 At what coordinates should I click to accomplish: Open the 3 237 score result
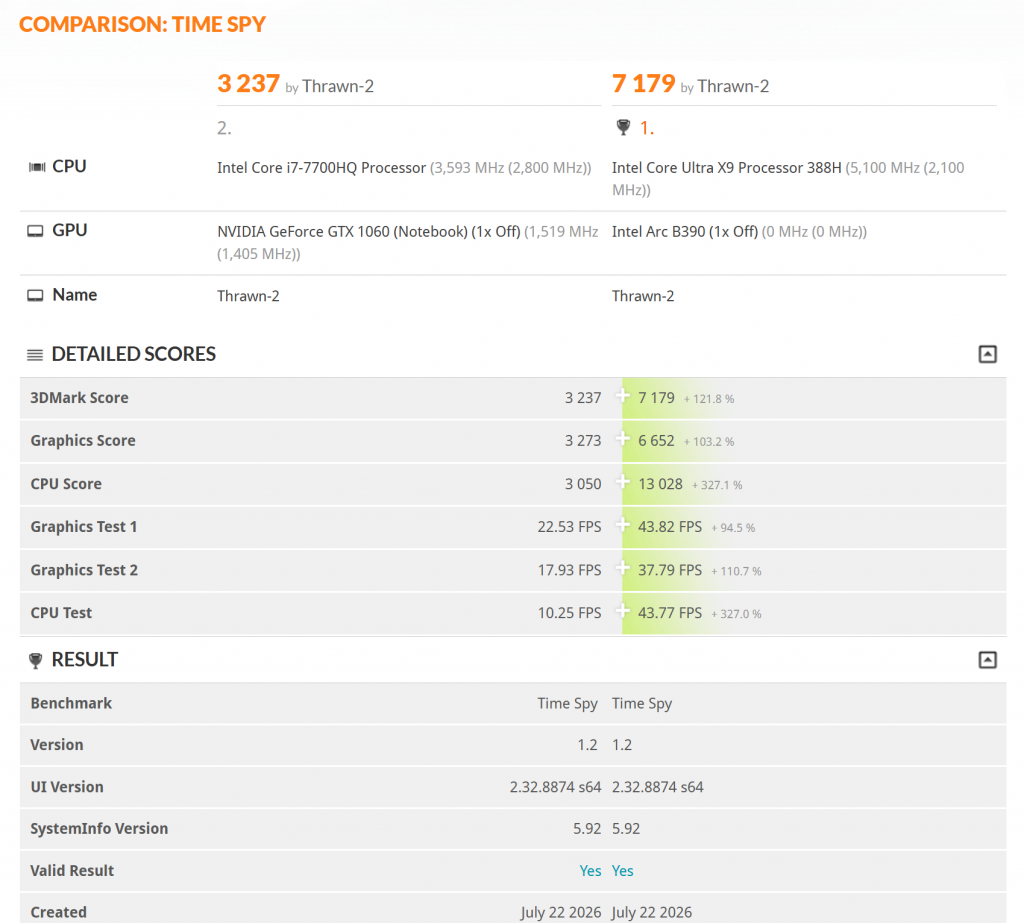coord(248,84)
